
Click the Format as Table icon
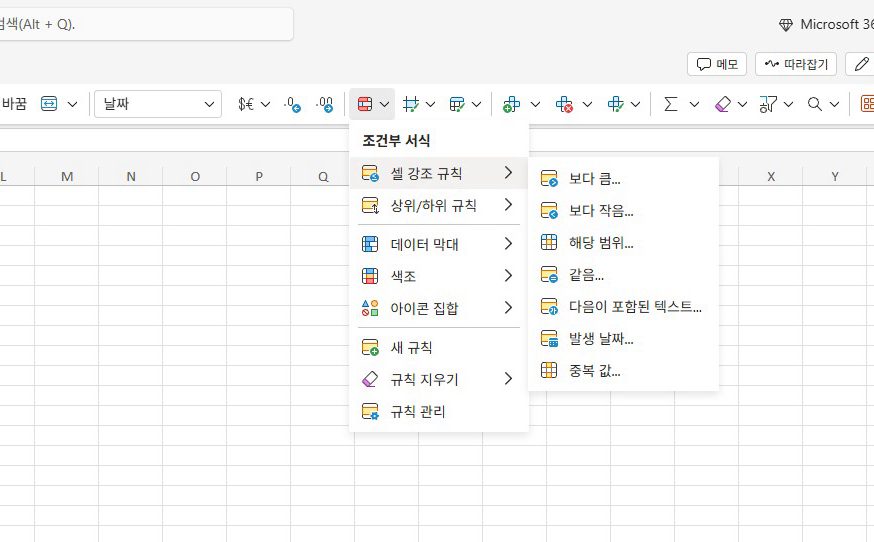(457, 104)
